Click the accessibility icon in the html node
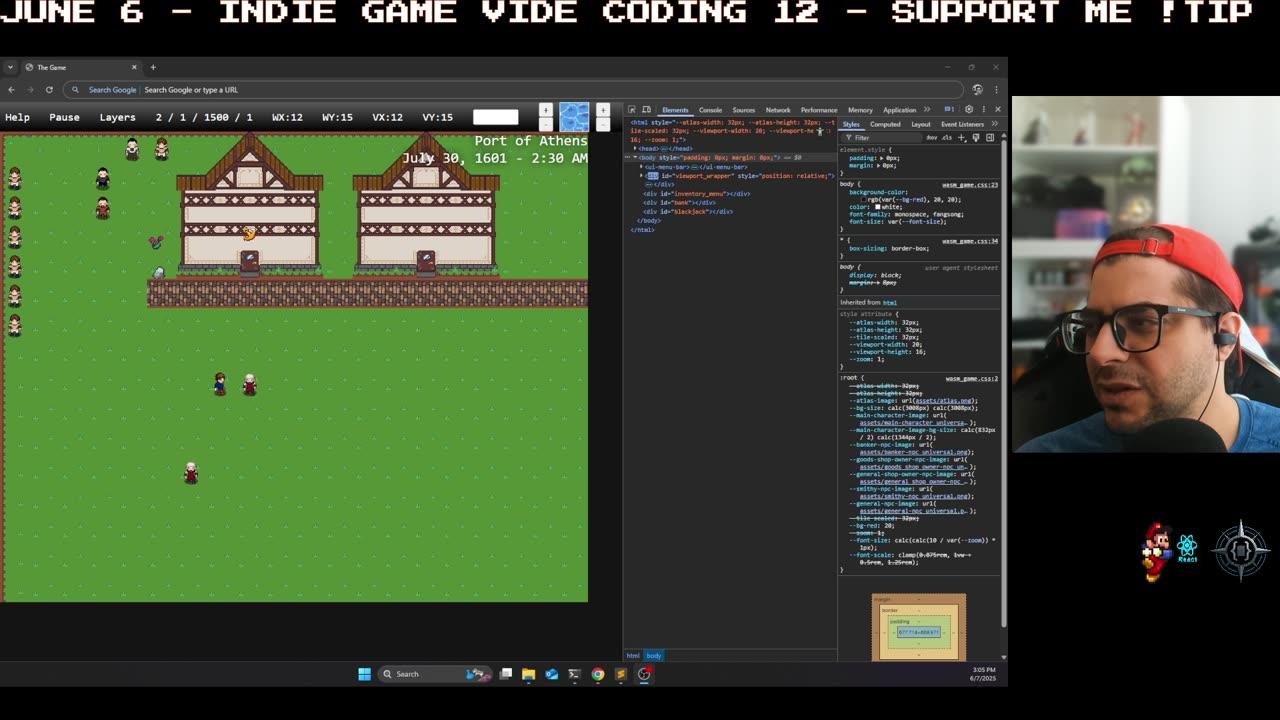 (820, 131)
